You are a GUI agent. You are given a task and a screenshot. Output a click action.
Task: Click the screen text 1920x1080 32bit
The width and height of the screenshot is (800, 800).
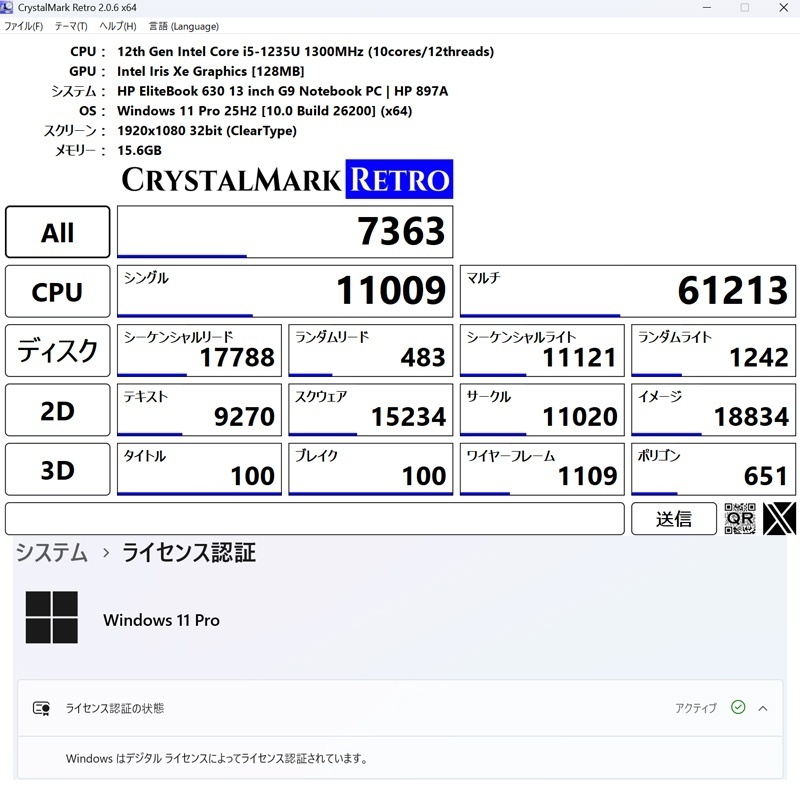207,131
